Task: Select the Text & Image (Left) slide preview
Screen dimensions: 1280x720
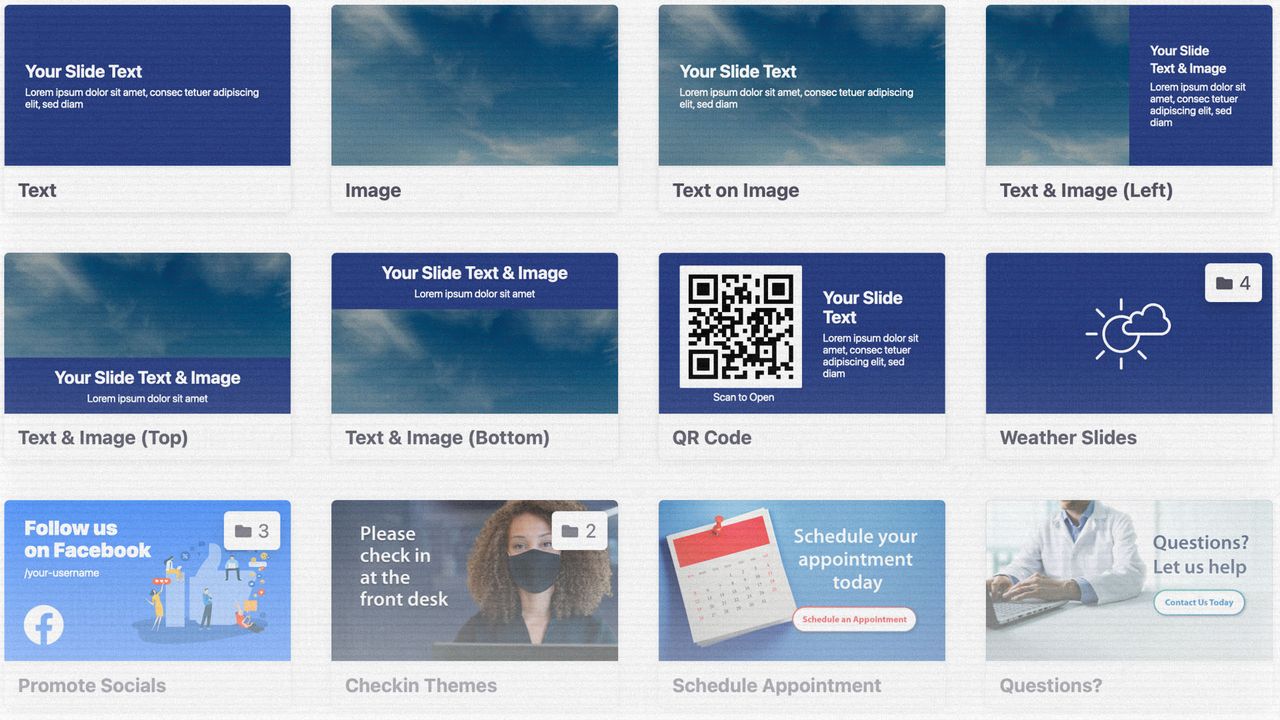Action: tap(1129, 85)
